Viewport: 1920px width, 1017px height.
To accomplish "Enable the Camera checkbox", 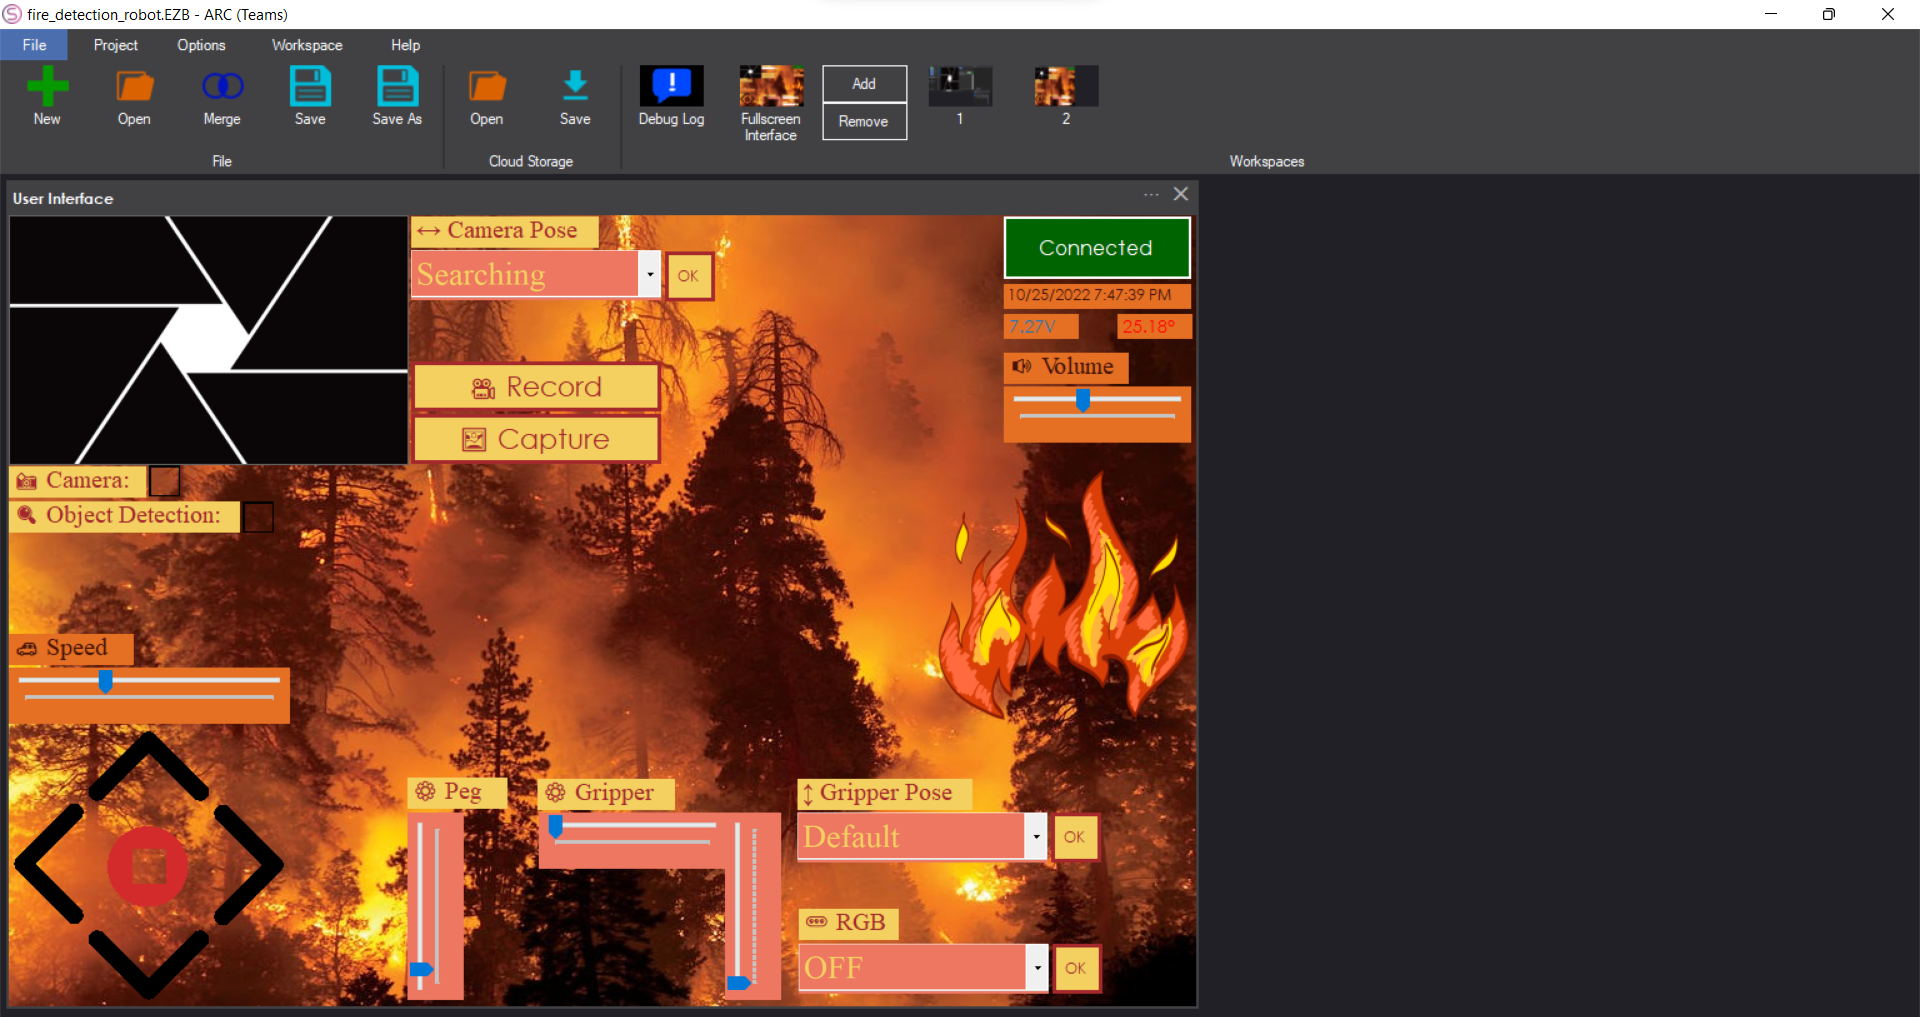I will point(164,481).
